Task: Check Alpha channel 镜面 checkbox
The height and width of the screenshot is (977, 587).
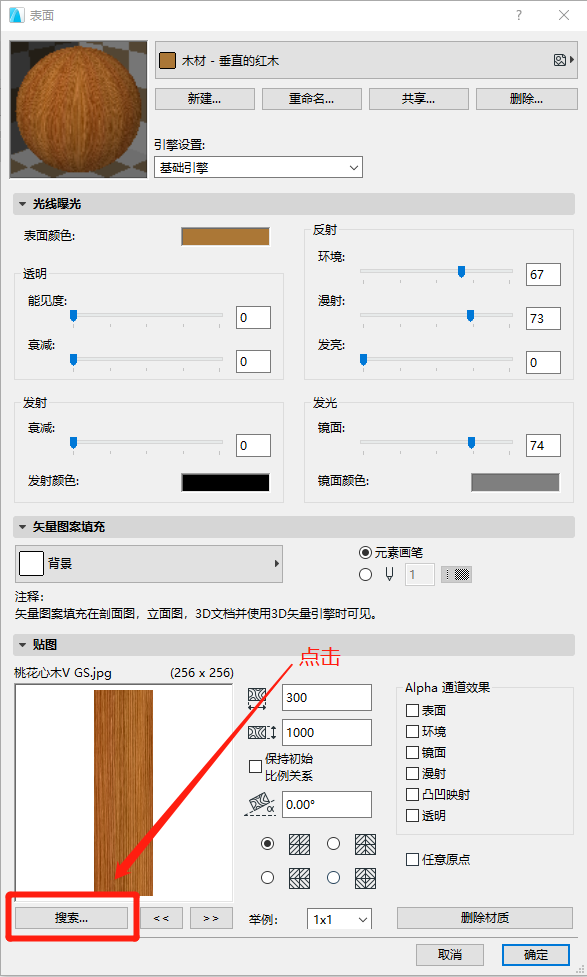Action: (412, 753)
